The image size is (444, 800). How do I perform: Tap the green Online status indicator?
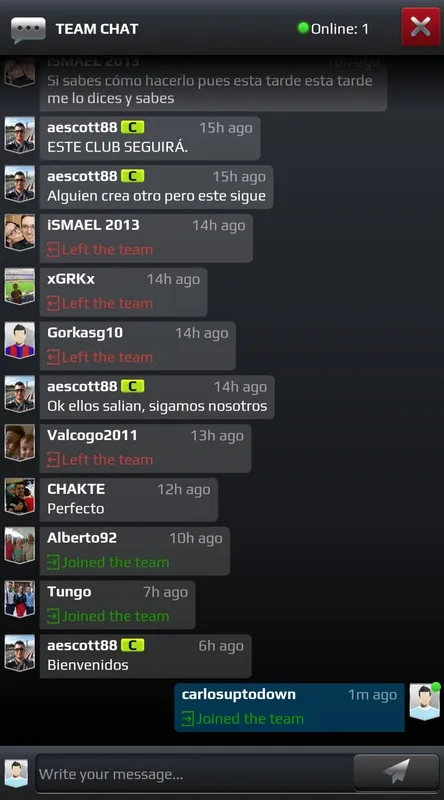[303, 28]
